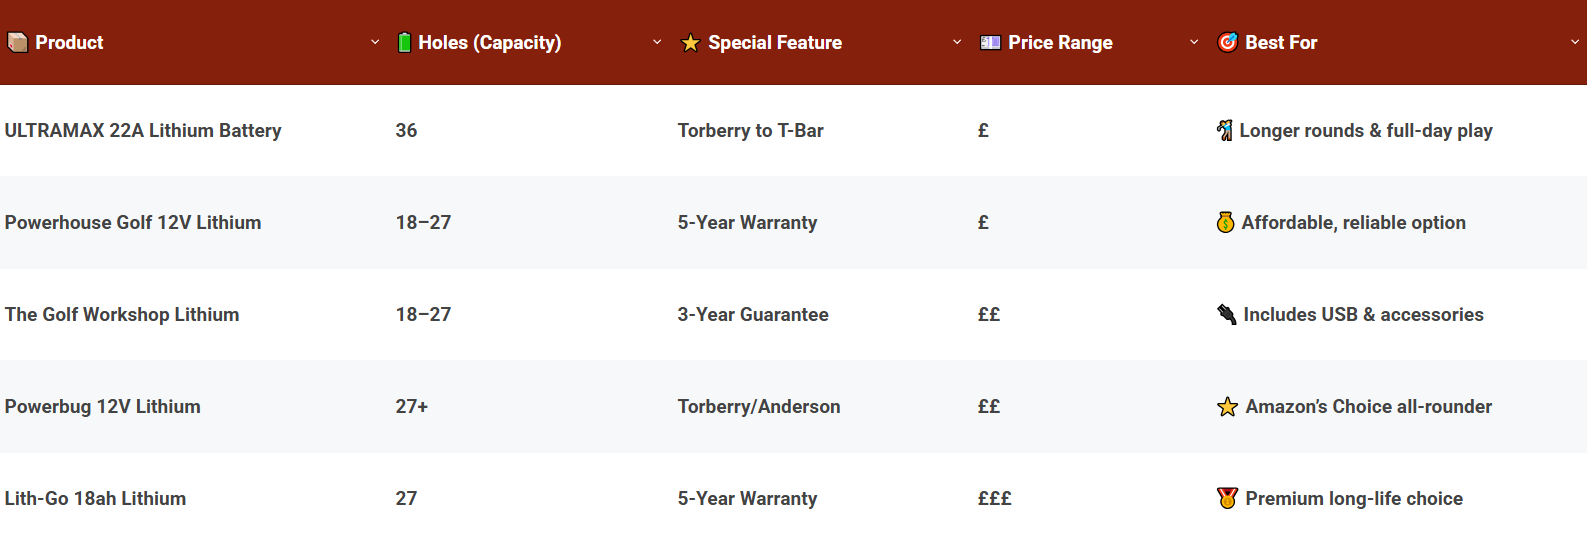Click the target icon beside Best For
The width and height of the screenshot is (1587, 543).
[x=1227, y=43]
